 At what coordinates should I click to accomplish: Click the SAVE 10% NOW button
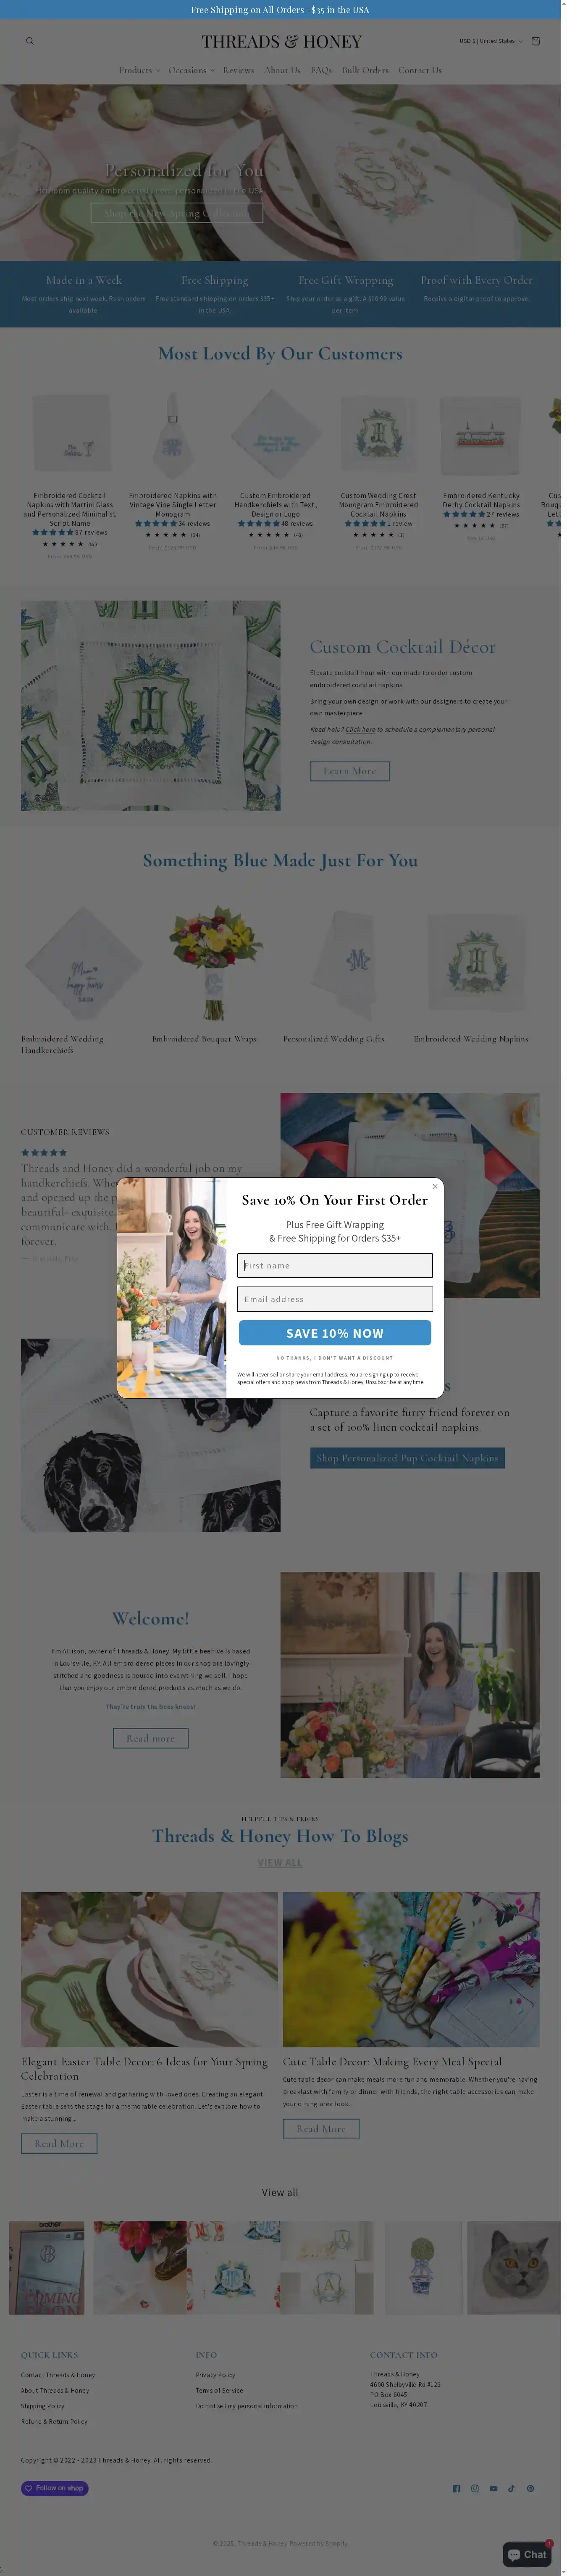(335, 1333)
